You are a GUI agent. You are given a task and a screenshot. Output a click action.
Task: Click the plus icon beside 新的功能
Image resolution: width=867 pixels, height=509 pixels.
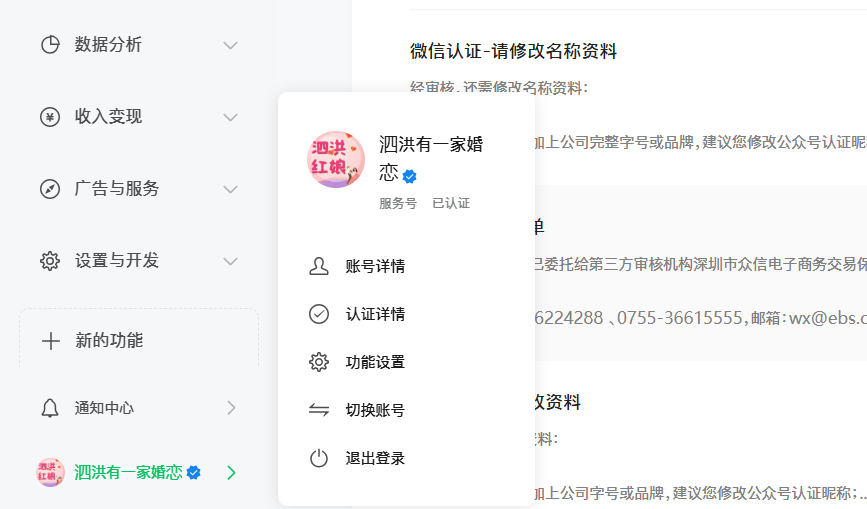50,341
